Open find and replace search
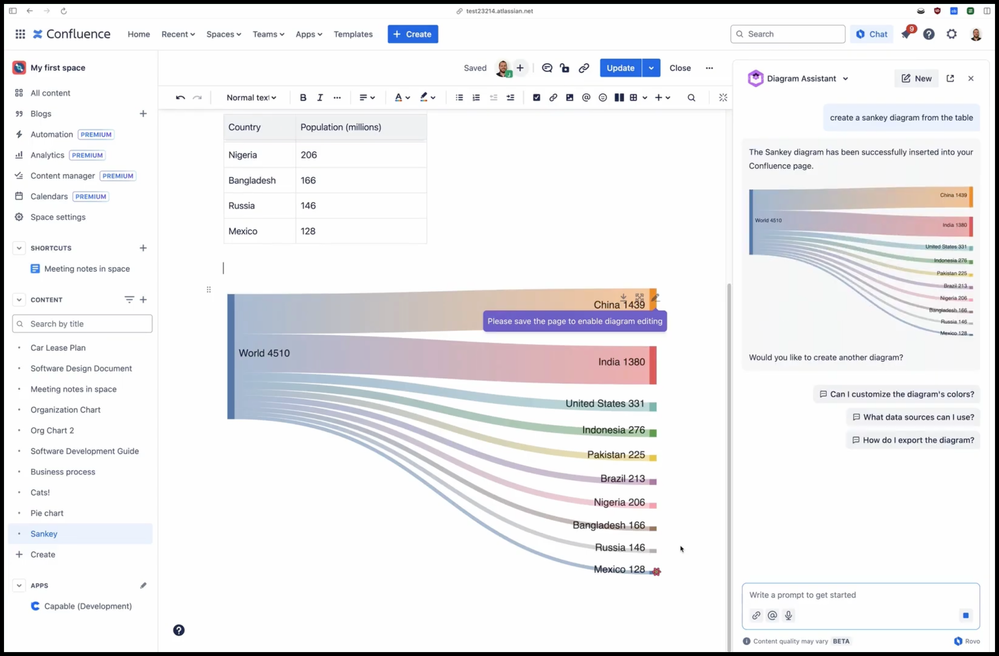Image resolution: width=999 pixels, height=656 pixels. (x=691, y=97)
